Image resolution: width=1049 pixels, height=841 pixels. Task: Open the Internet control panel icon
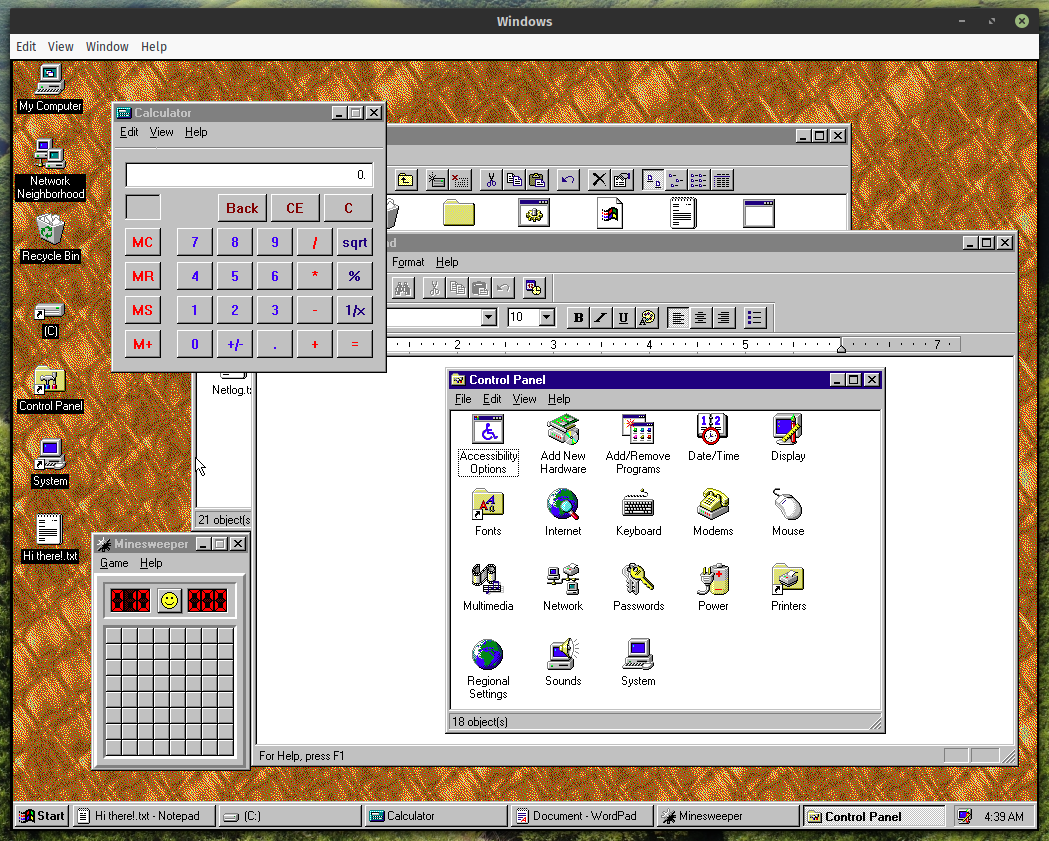[x=563, y=513]
